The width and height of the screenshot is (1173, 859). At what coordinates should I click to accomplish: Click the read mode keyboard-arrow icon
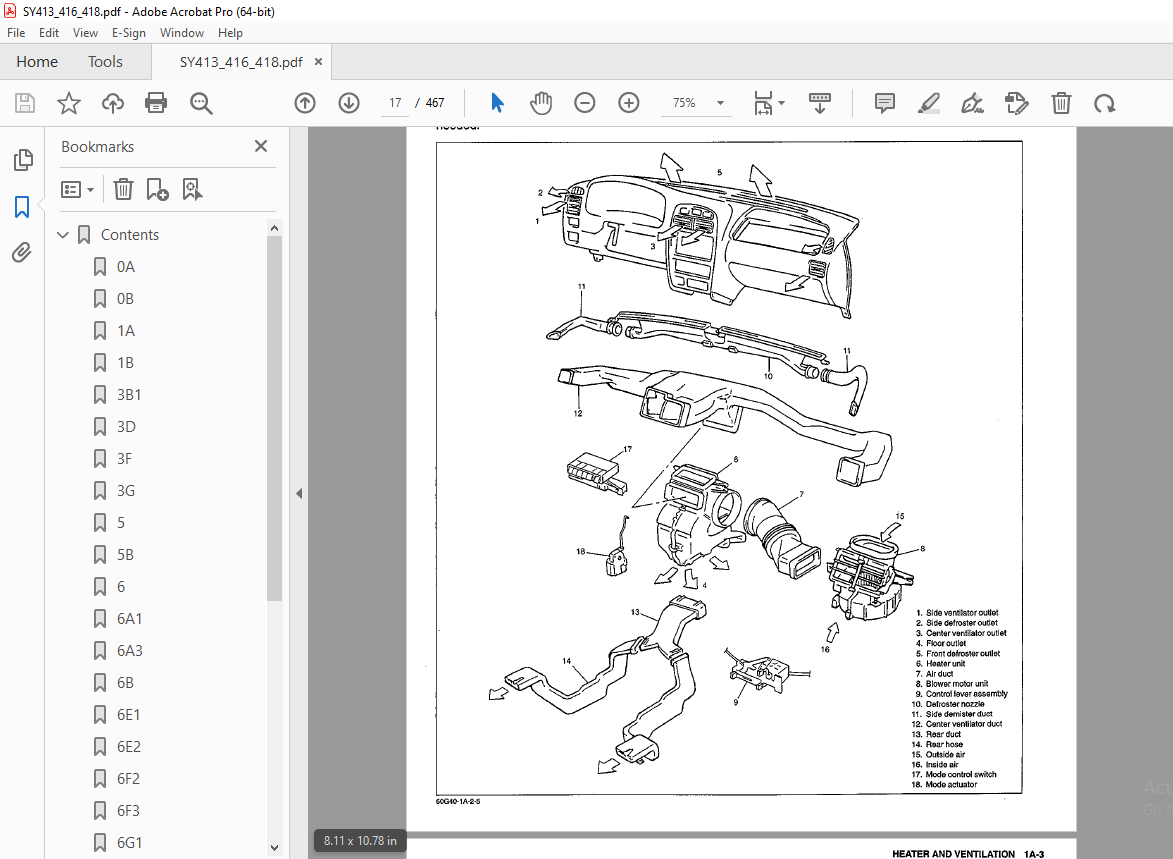820,103
